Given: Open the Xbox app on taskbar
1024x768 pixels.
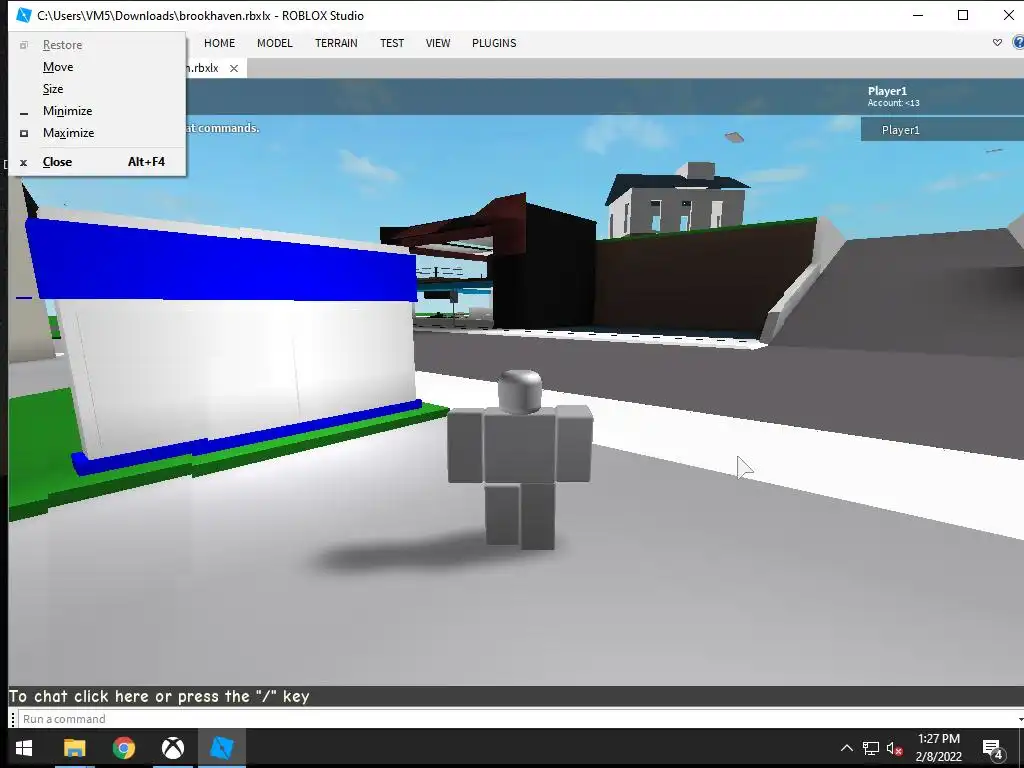Looking at the screenshot, I should tap(172, 748).
